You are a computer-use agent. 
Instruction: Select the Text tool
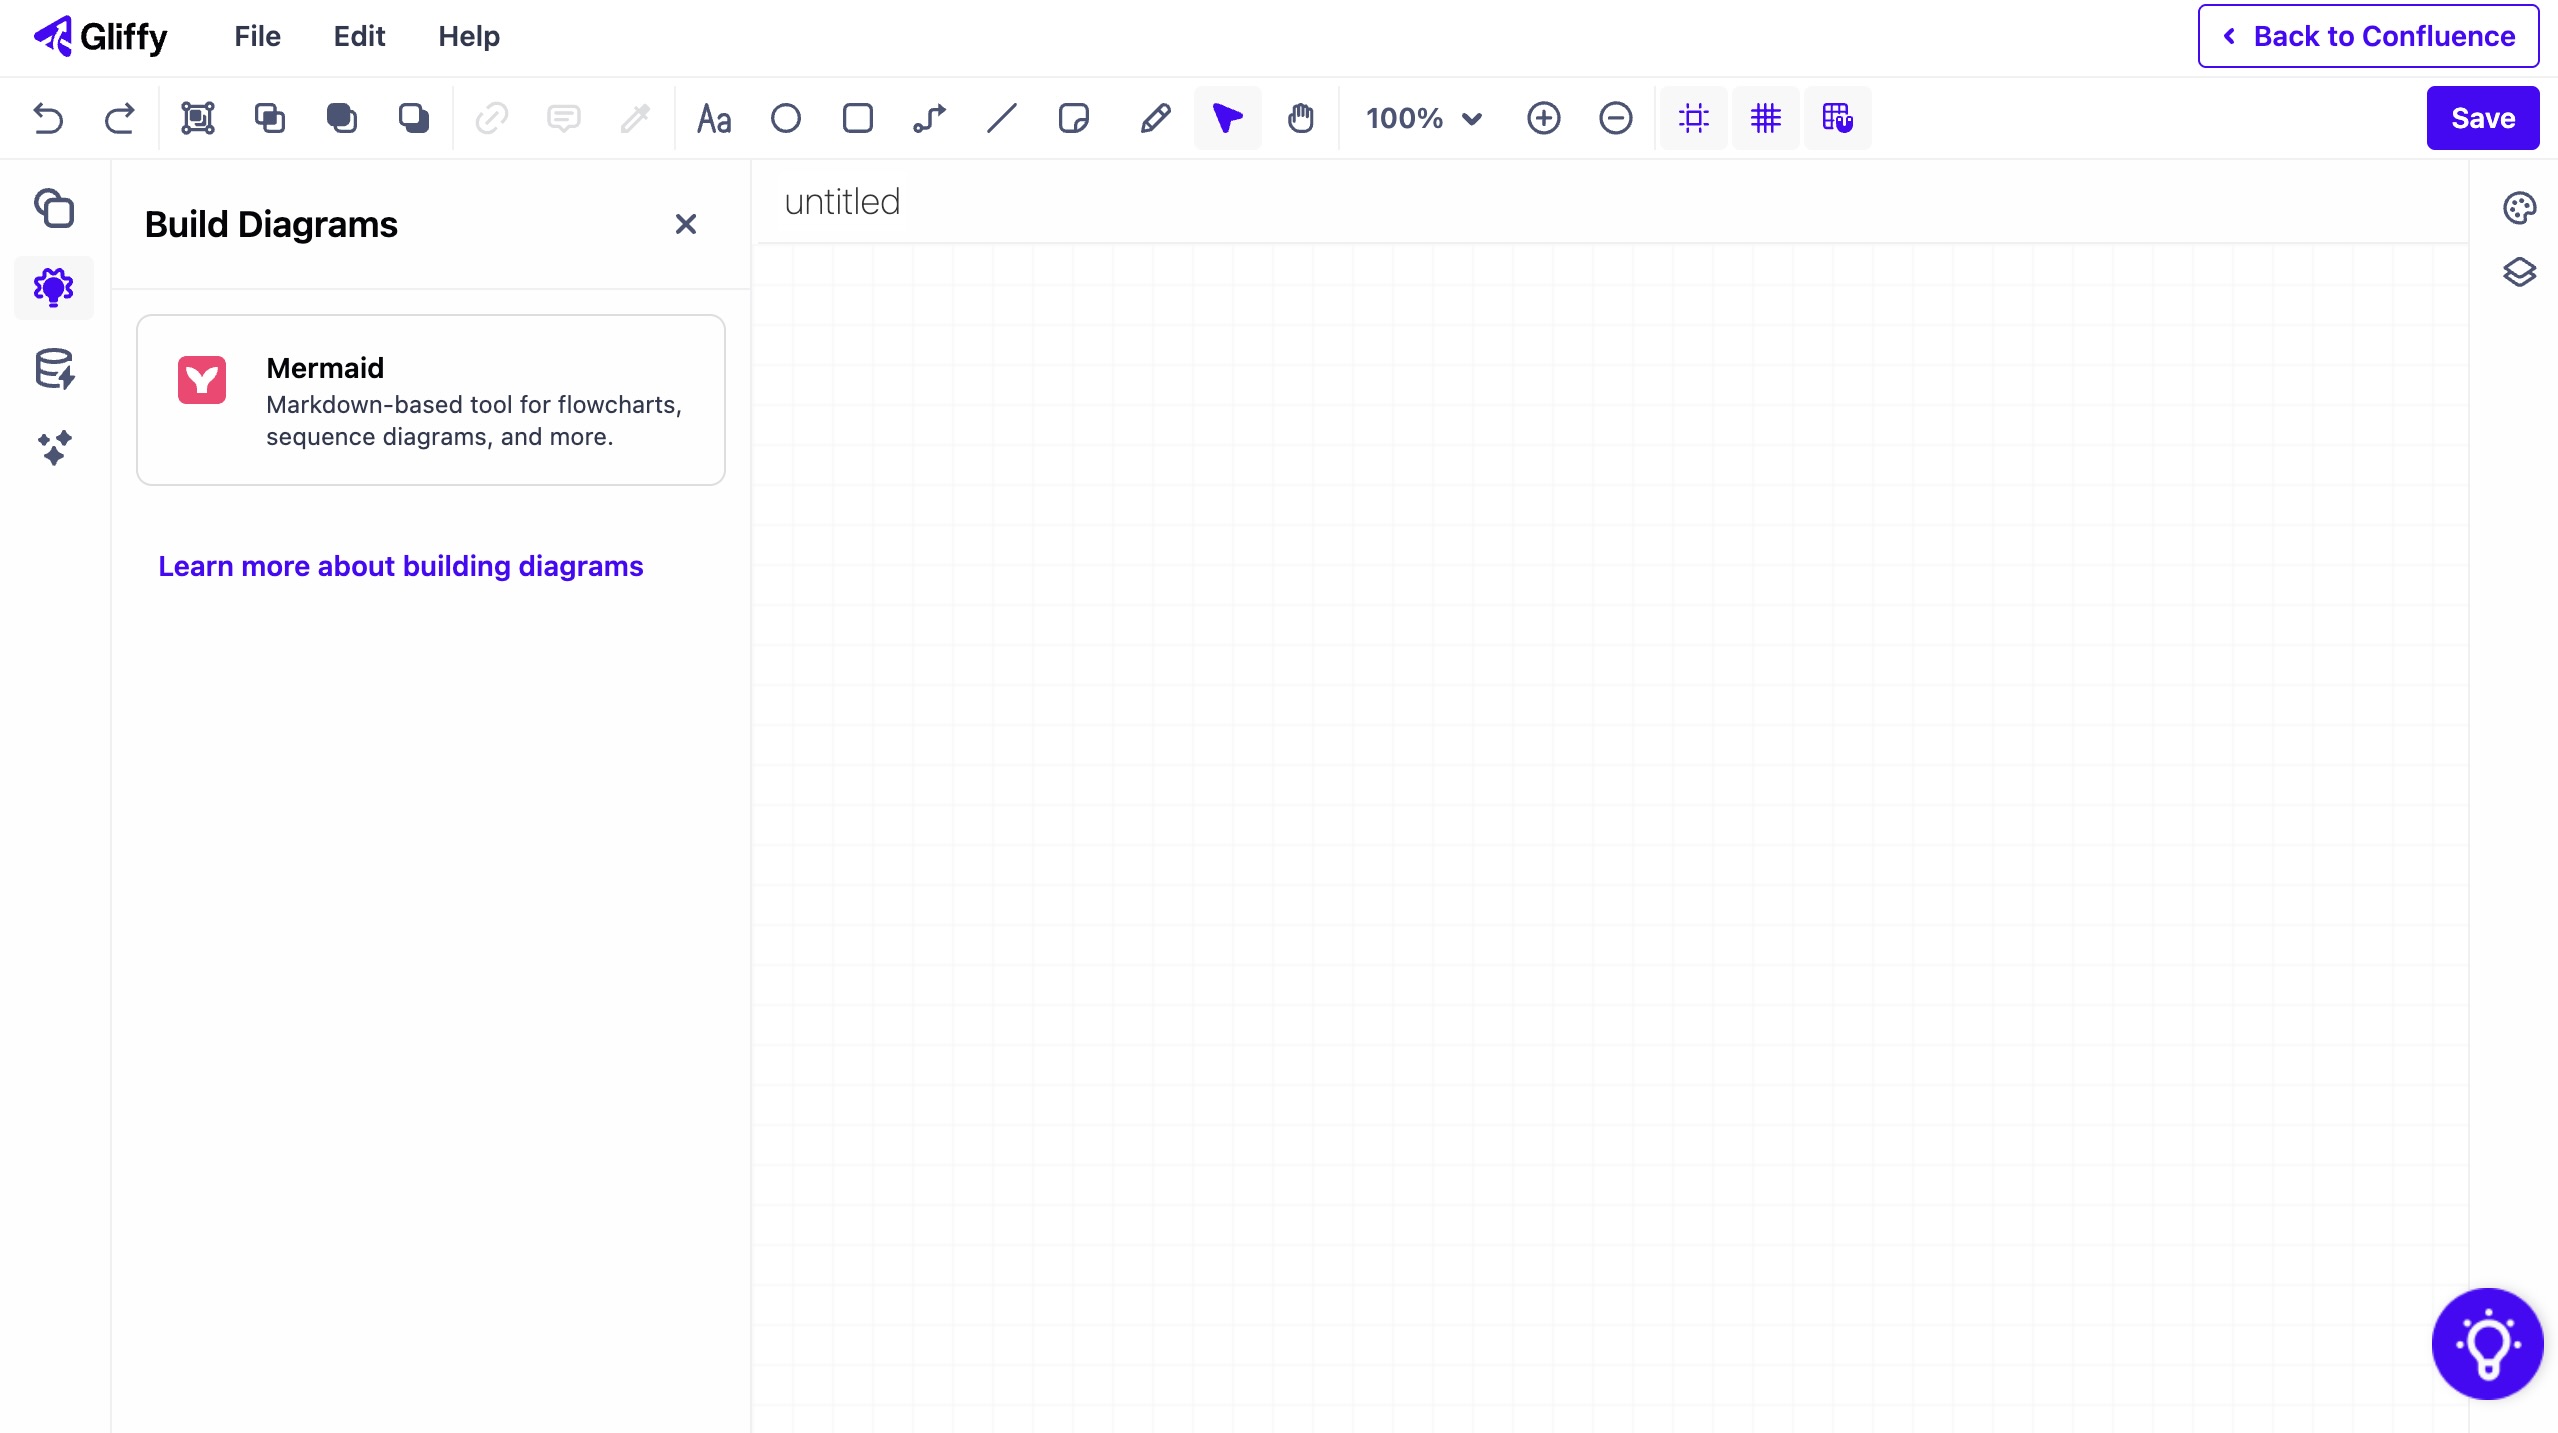[x=712, y=118]
